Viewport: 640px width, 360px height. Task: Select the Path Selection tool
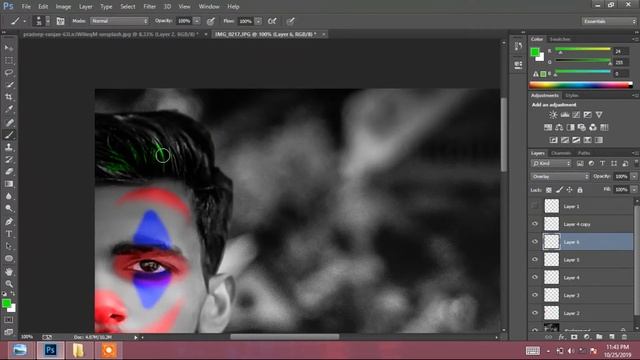pos(9,246)
